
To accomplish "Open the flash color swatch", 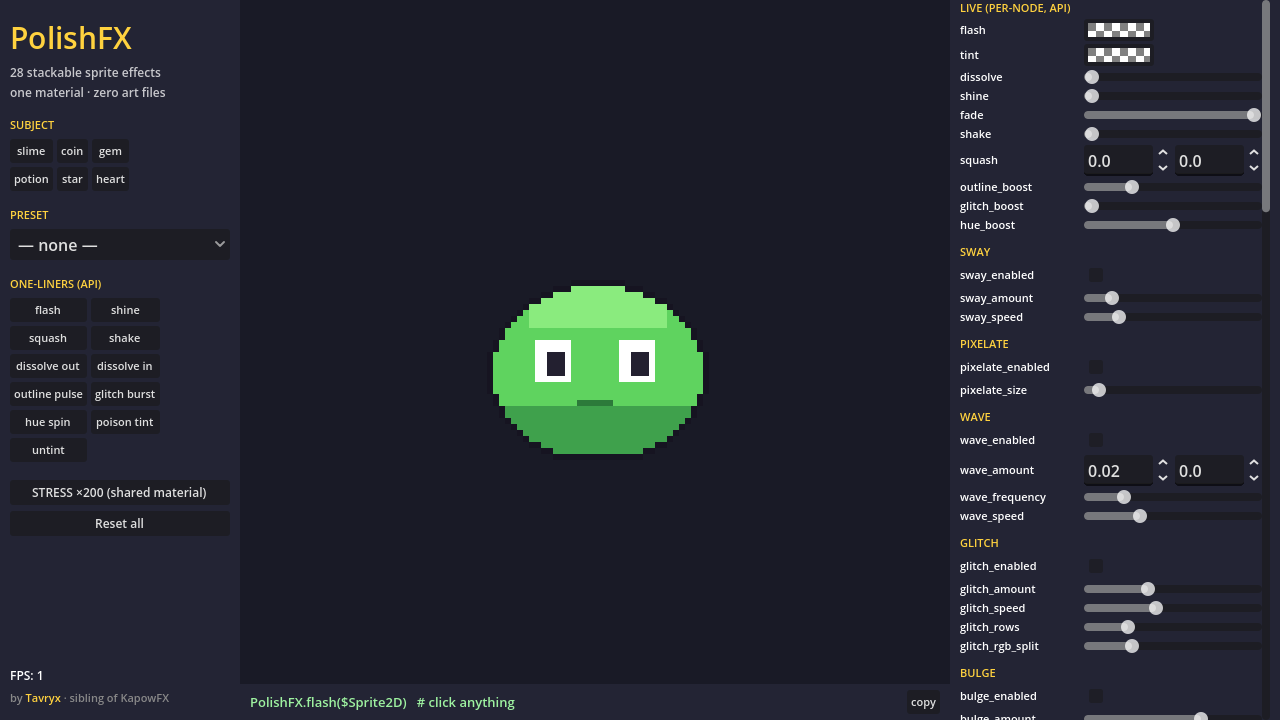I will [1119, 30].
